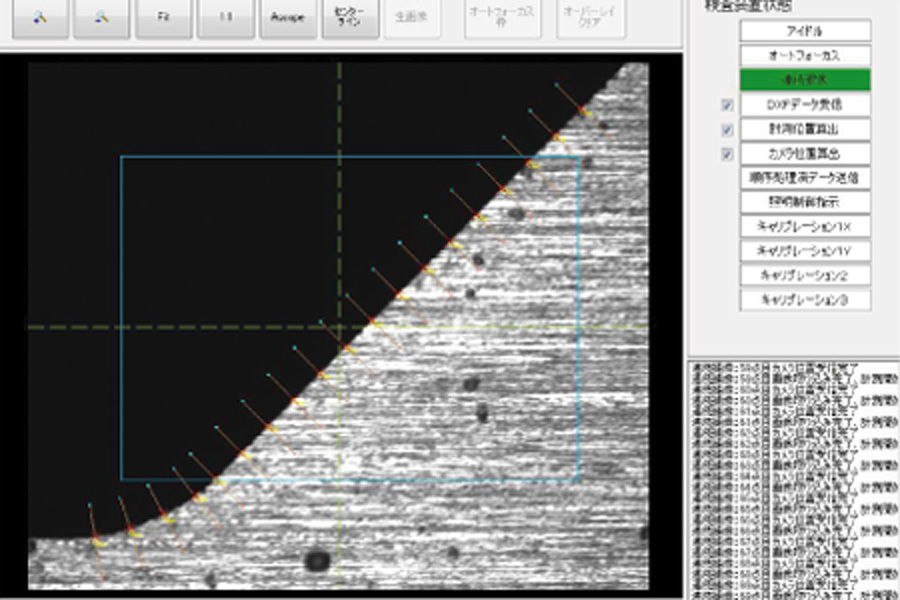The height and width of the screenshot is (600, 900).
Task: Toggle checkbox beside DXFデータ受信
Action: (x=727, y=105)
